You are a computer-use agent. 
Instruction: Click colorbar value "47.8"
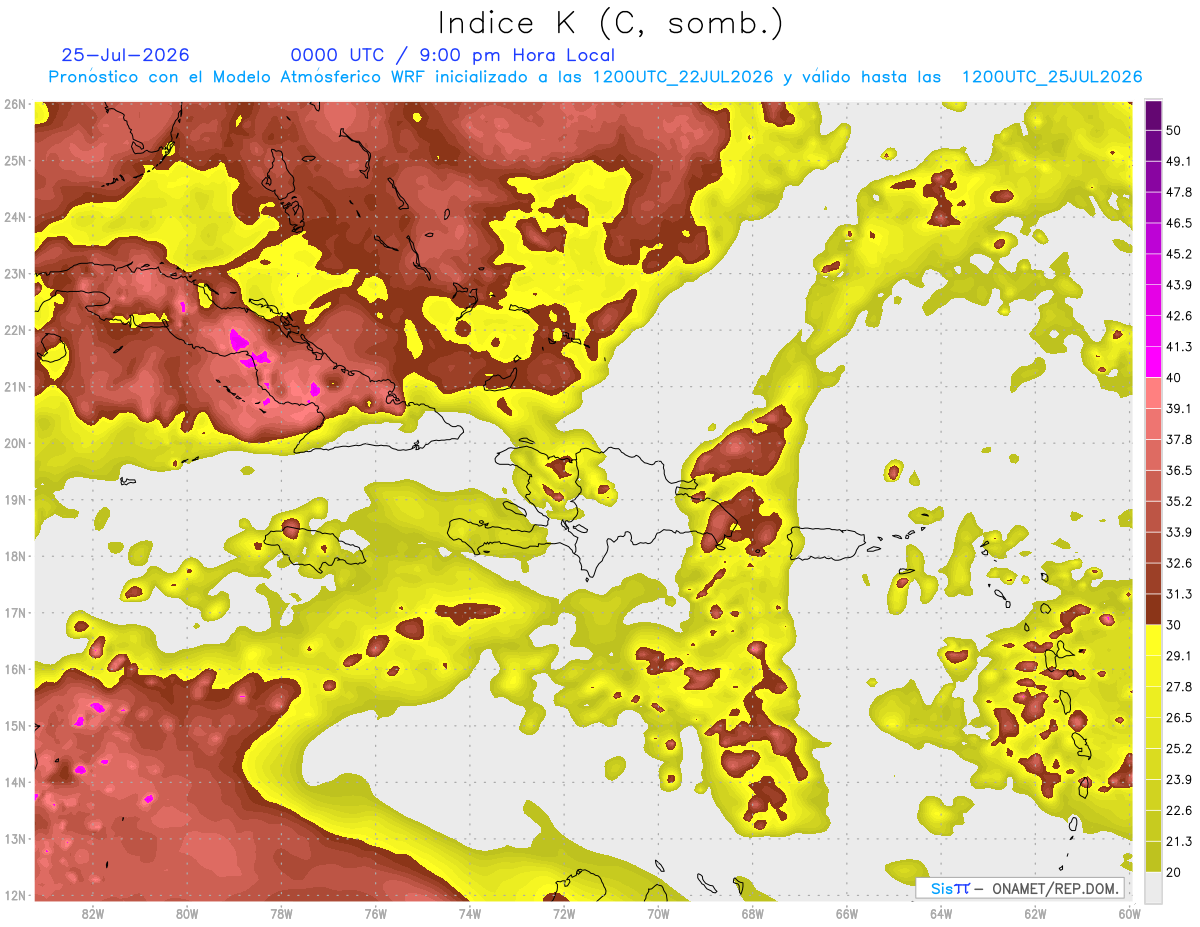coord(1179,192)
